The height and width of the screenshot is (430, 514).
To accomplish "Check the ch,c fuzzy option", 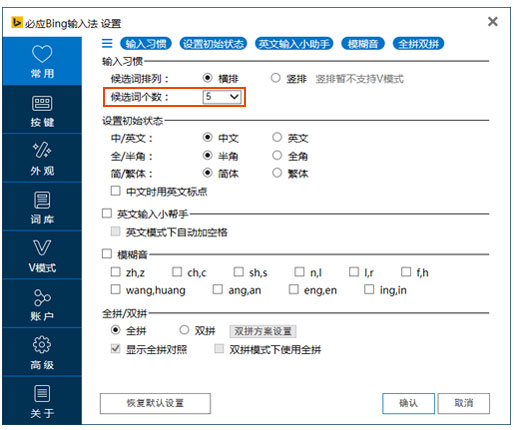I will point(177,272).
